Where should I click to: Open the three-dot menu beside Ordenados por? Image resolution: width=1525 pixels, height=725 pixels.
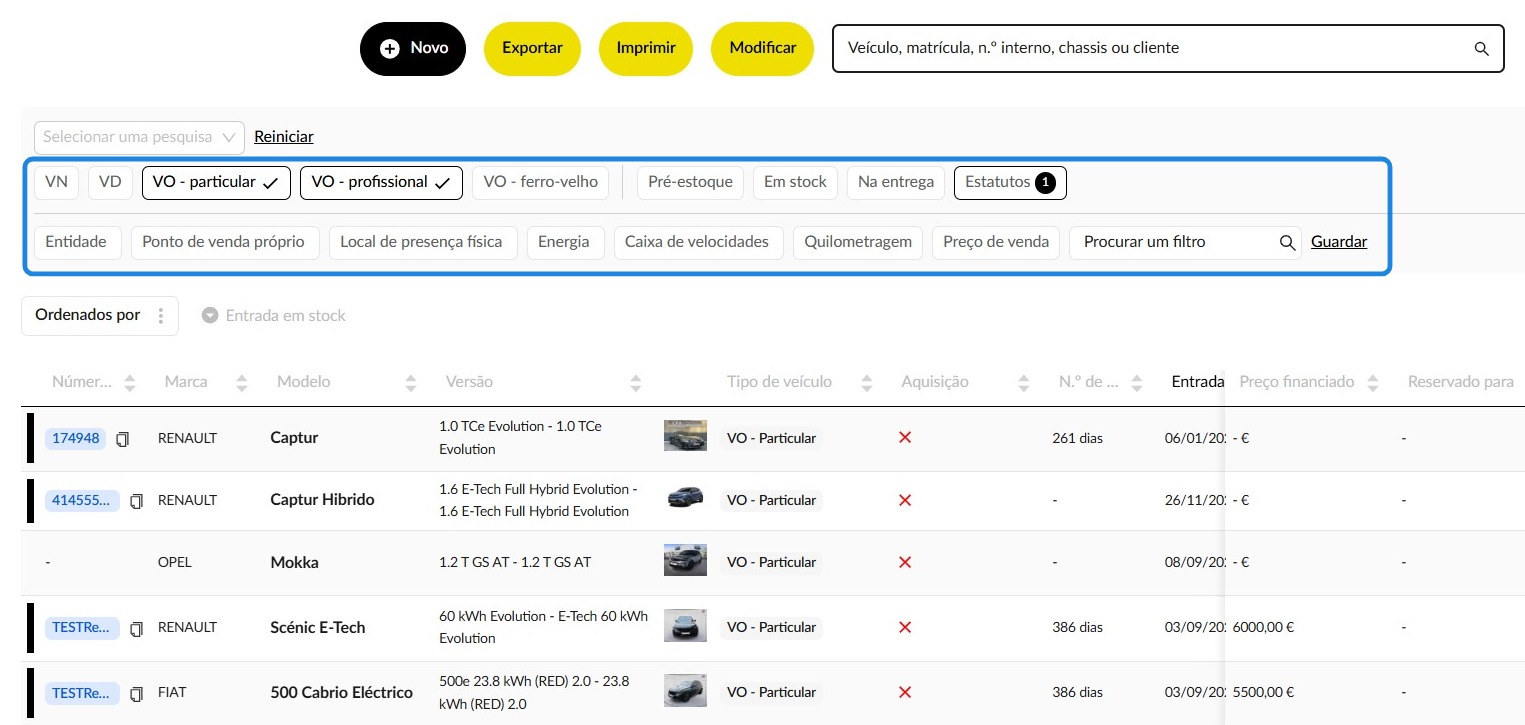[161, 316]
